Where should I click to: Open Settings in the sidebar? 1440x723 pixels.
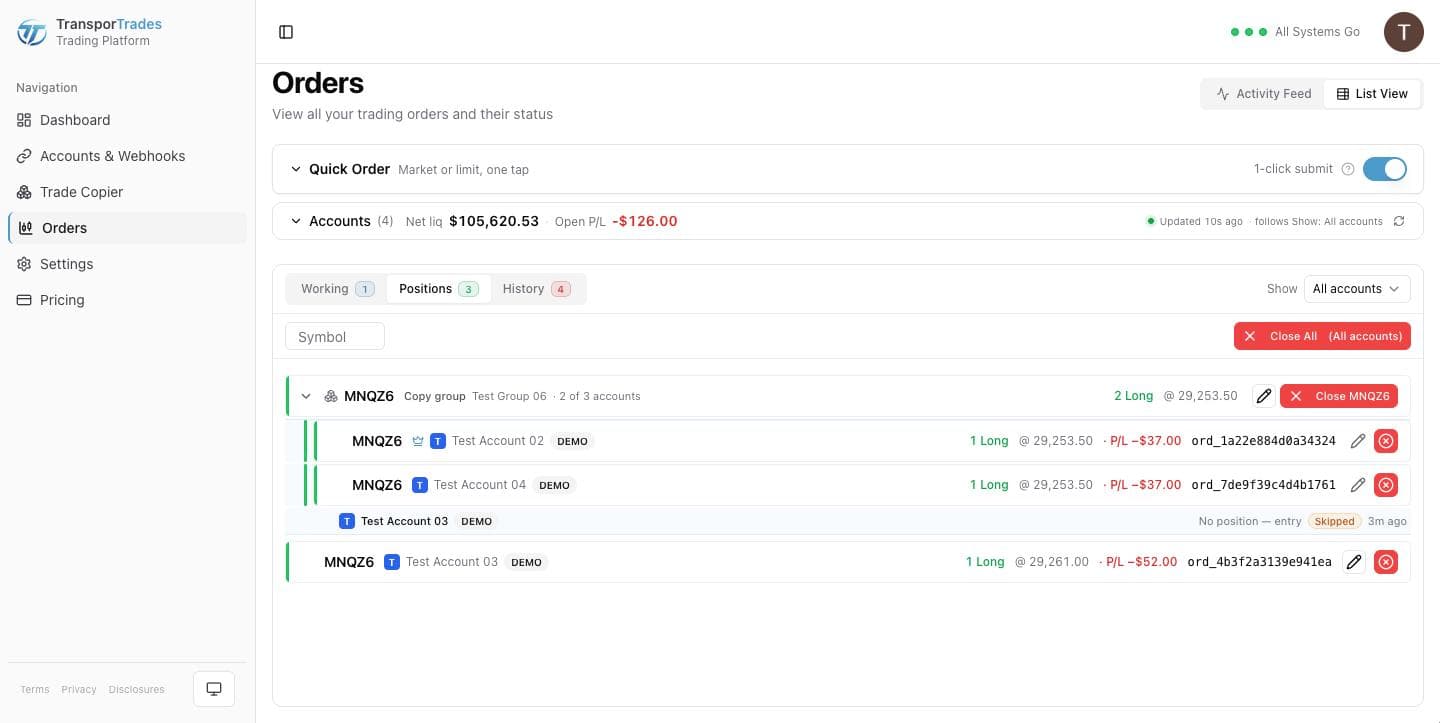127,264
